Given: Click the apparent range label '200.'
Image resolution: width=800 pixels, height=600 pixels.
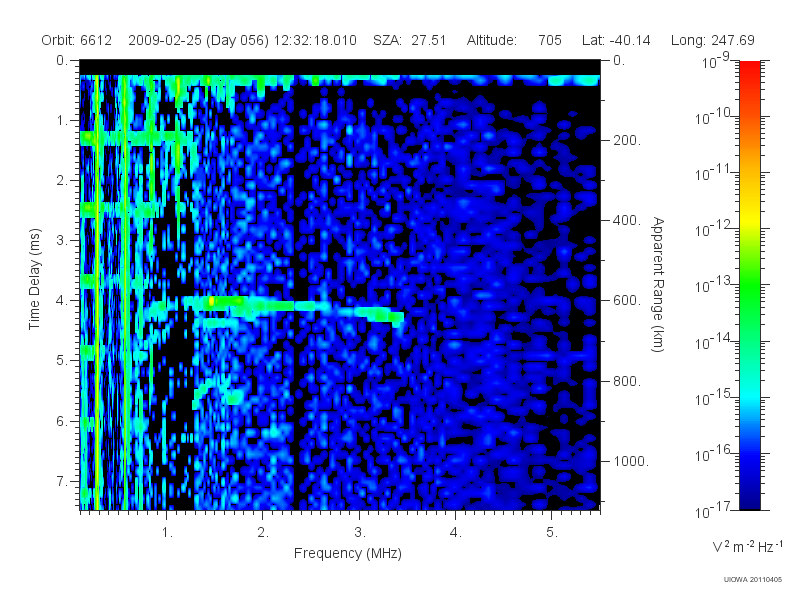Looking at the screenshot, I should point(627,140).
